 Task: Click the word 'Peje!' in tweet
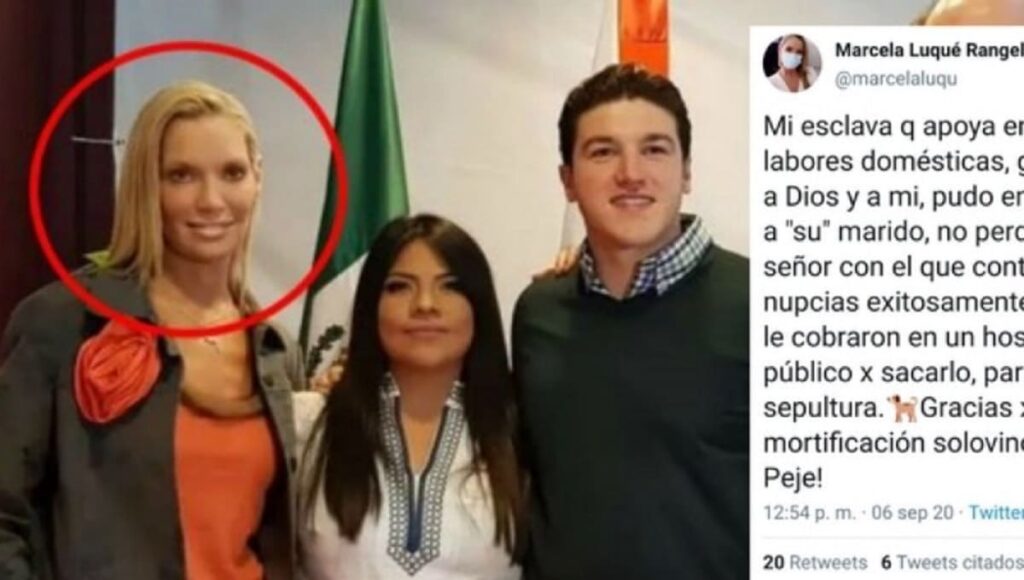[793, 479]
